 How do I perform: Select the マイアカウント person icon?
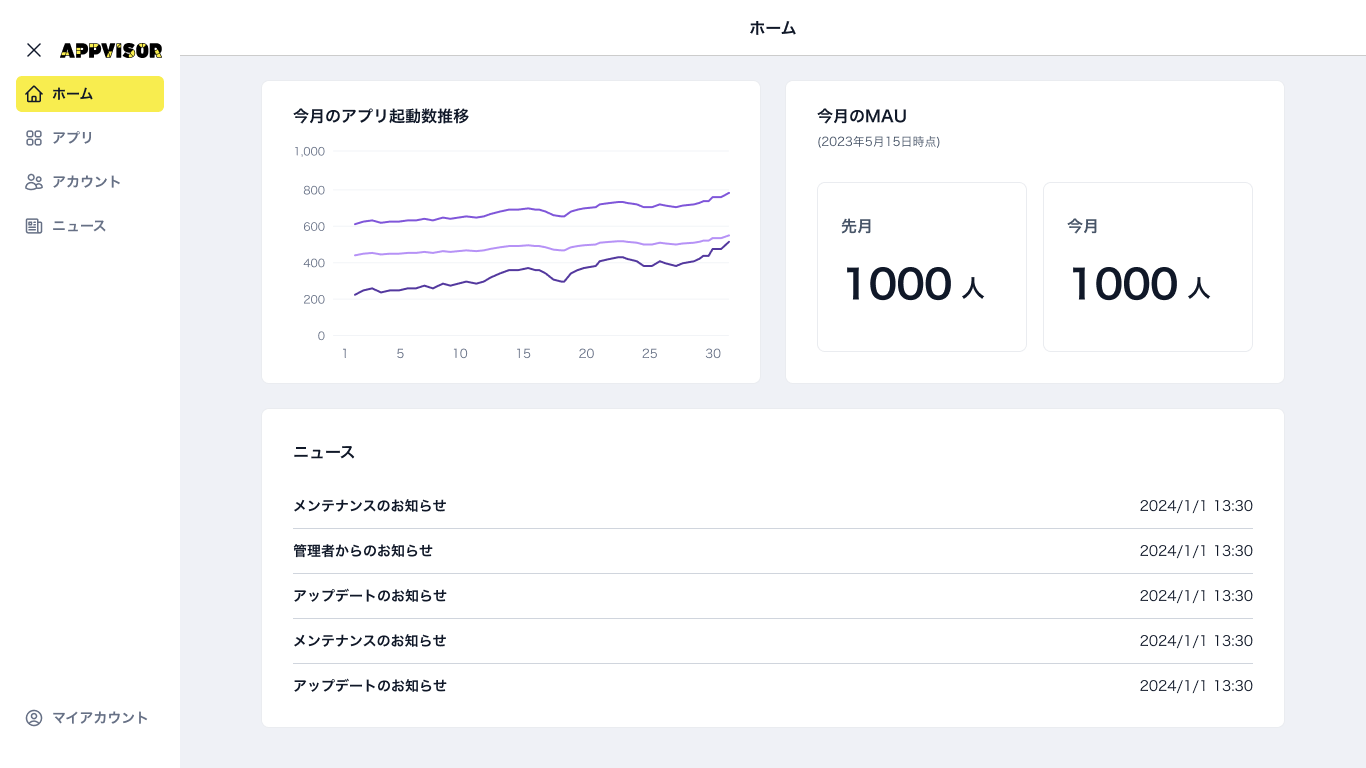34,718
